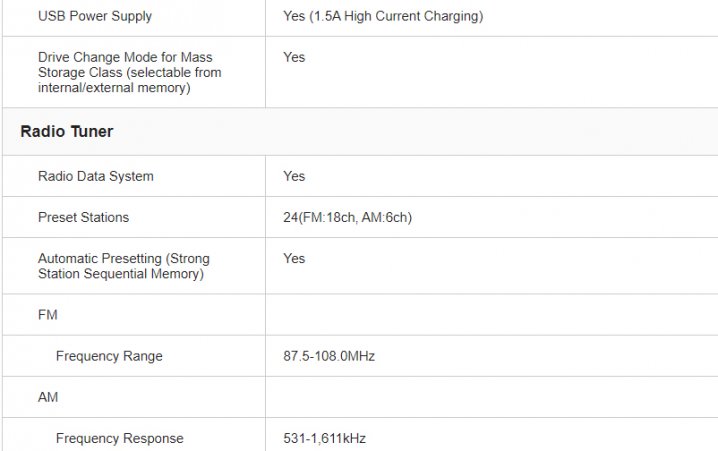Click Yes beside Automatic Presetting
Image resolution: width=718 pixels, height=451 pixels.
(x=294, y=258)
